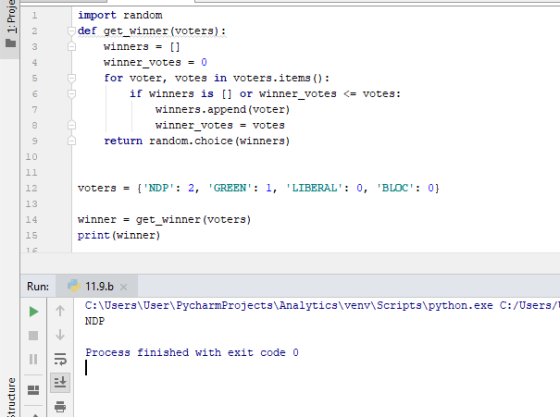Collapse the for loop block
Viewport: 560px width, 417px height.
point(71,78)
